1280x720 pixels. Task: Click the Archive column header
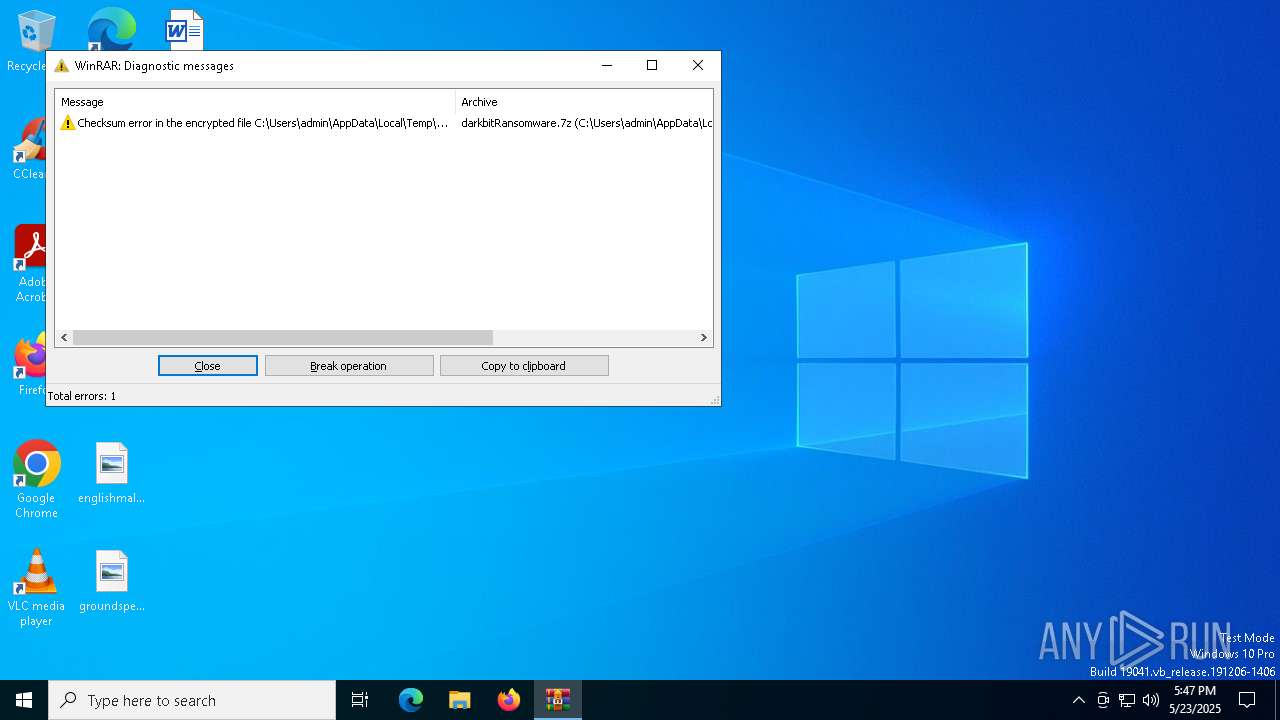tap(584, 102)
